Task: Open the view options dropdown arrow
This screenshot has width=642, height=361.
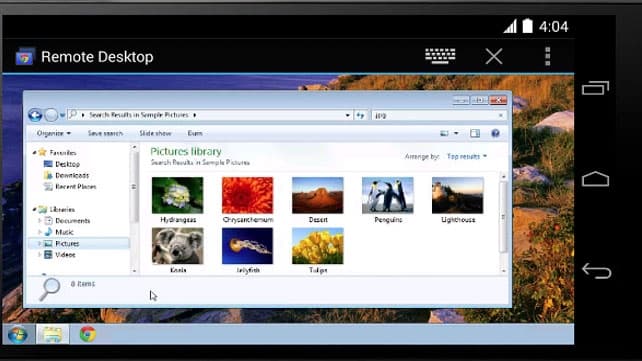Action: [456, 133]
